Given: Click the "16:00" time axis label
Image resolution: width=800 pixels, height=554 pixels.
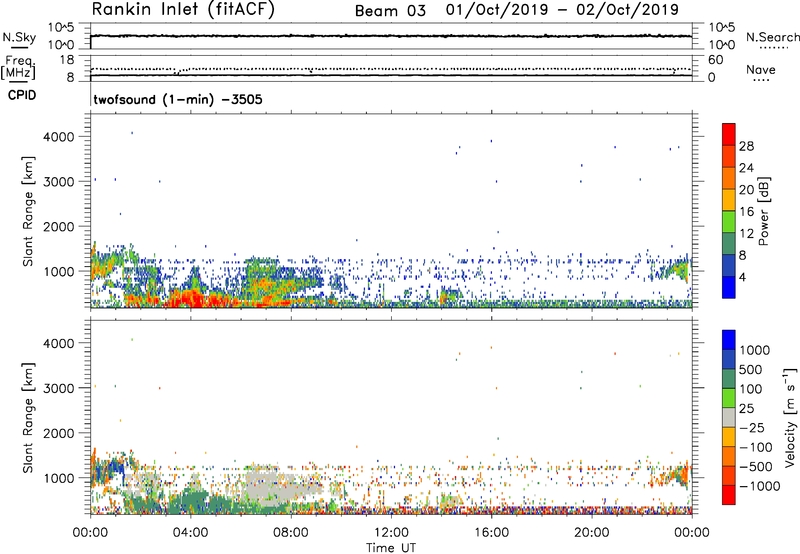Looking at the screenshot, I should [x=491, y=533].
